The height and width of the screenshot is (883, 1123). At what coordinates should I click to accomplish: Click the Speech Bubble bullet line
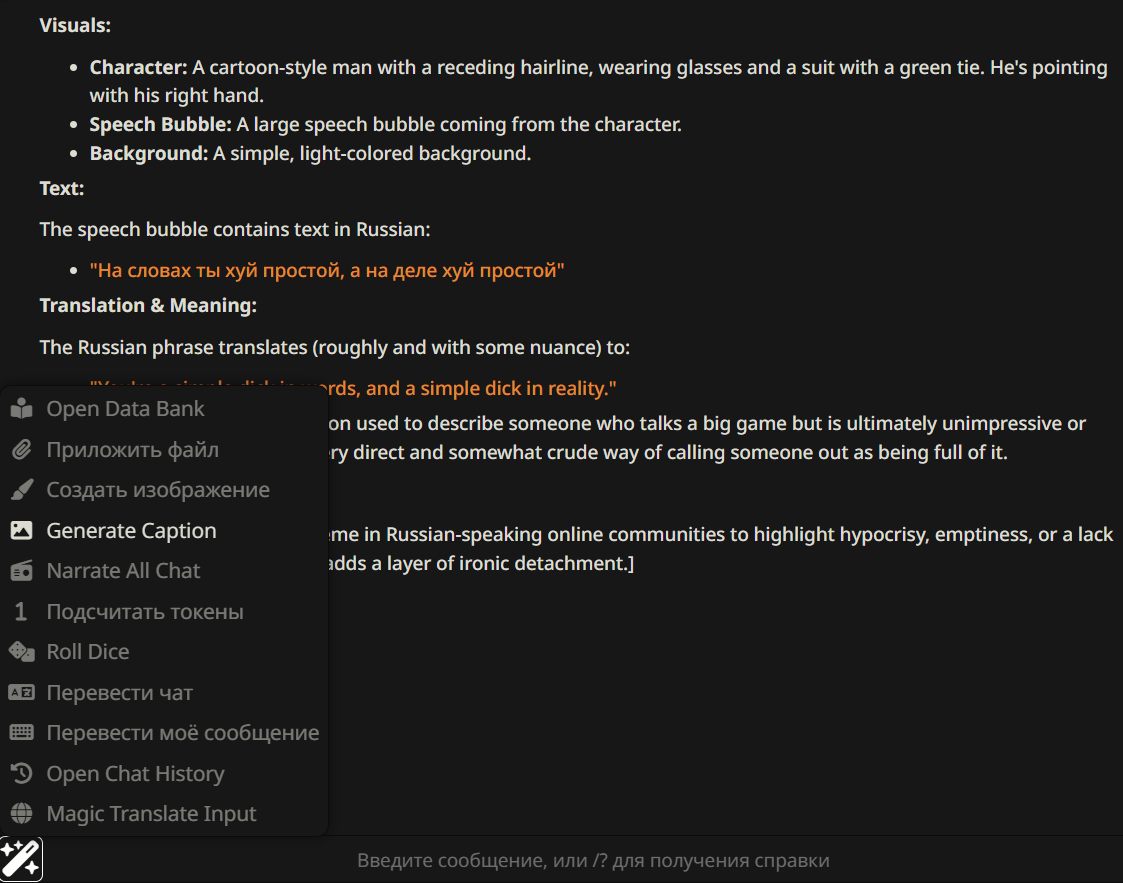click(385, 125)
